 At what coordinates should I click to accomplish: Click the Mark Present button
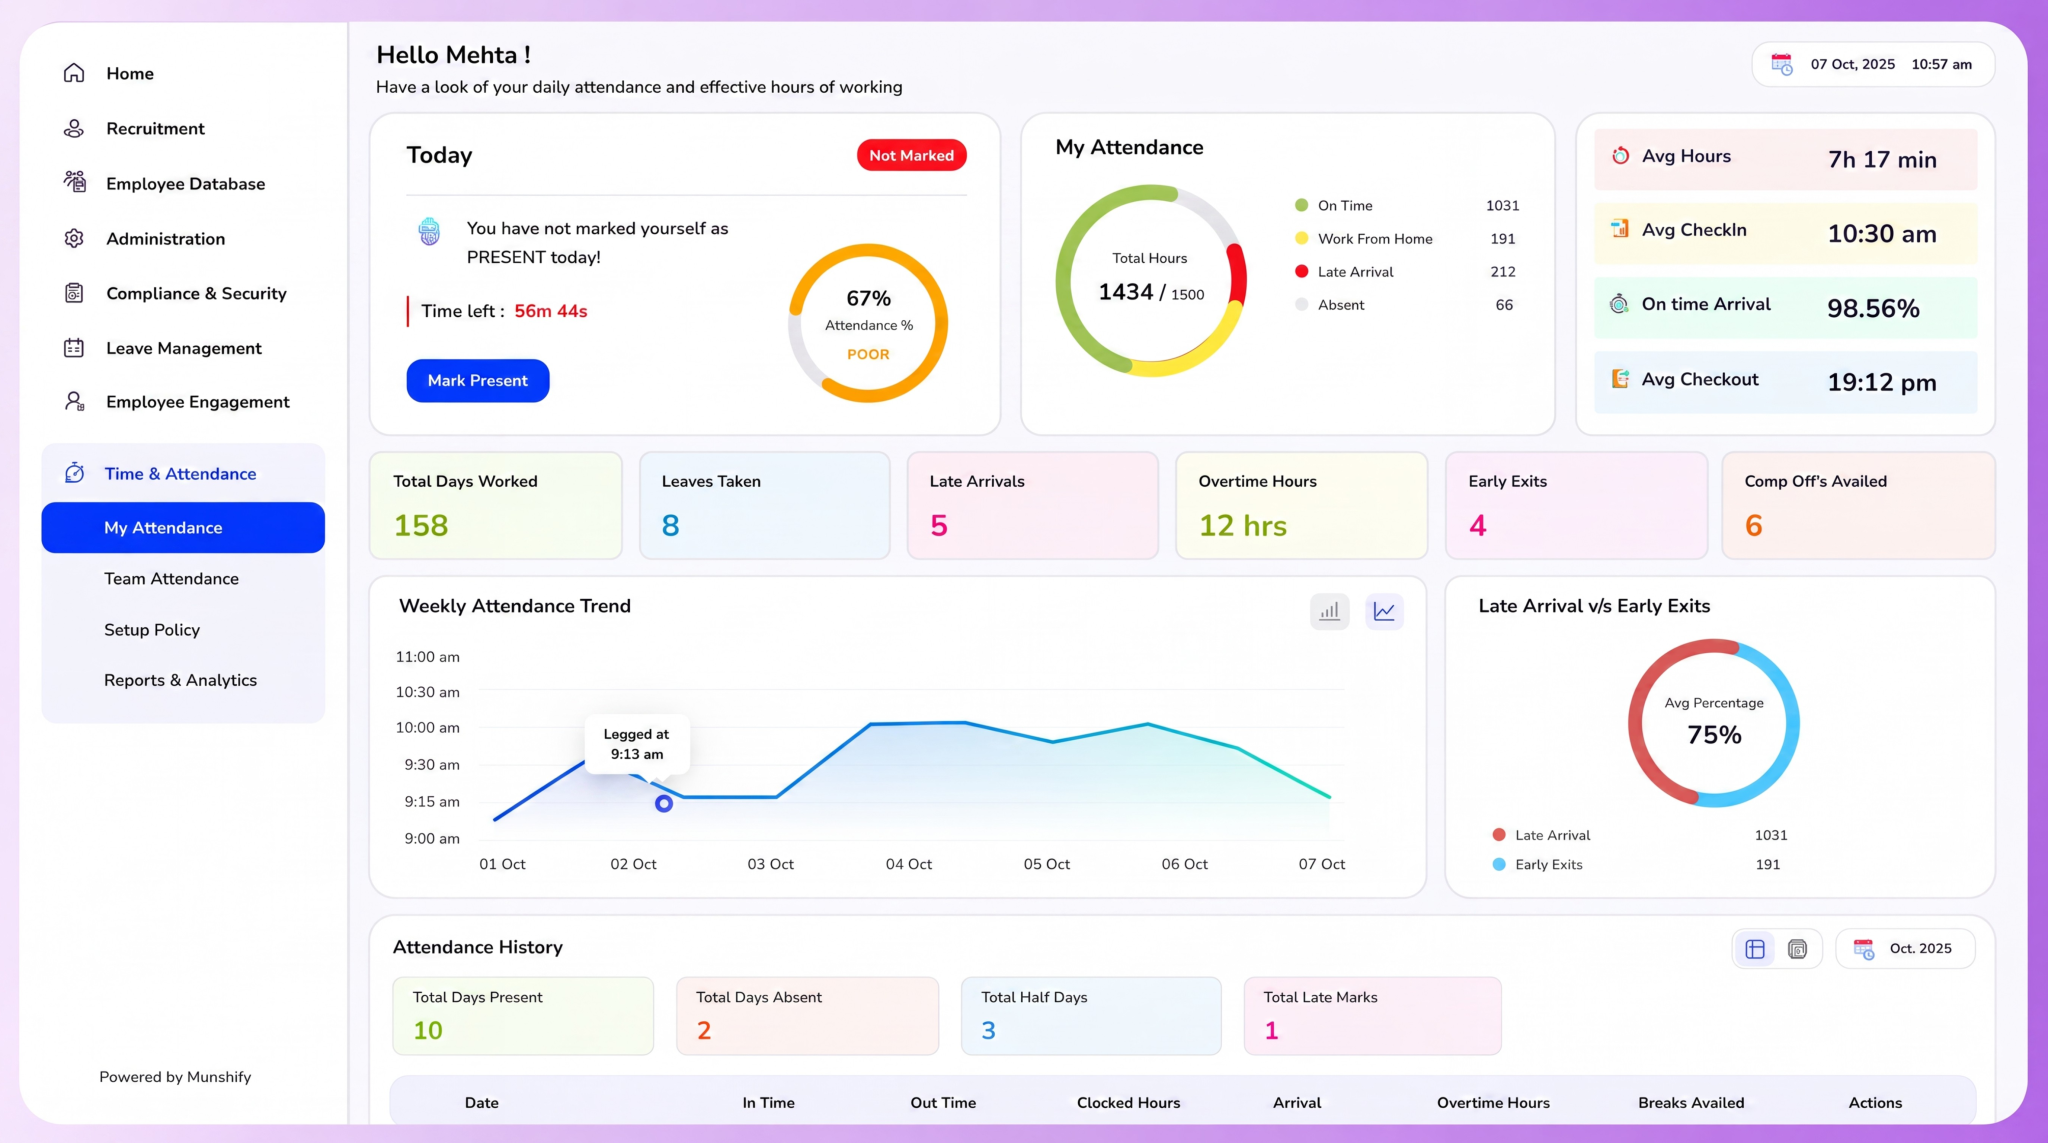pyautogui.click(x=478, y=381)
